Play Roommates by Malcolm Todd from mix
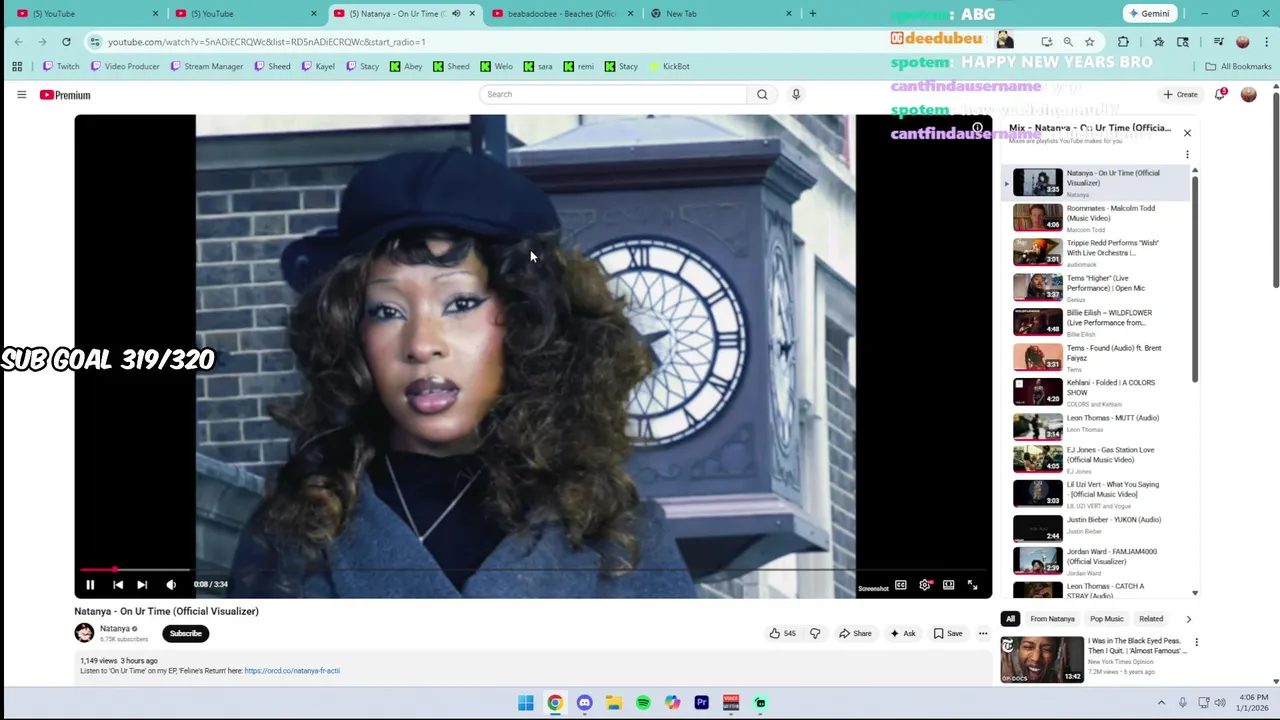The height and width of the screenshot is (720, 1280). [x=1098, y=218]
